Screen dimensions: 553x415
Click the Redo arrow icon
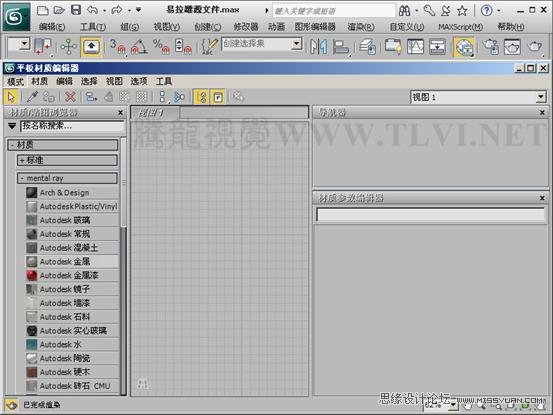(x=116, y=10)
